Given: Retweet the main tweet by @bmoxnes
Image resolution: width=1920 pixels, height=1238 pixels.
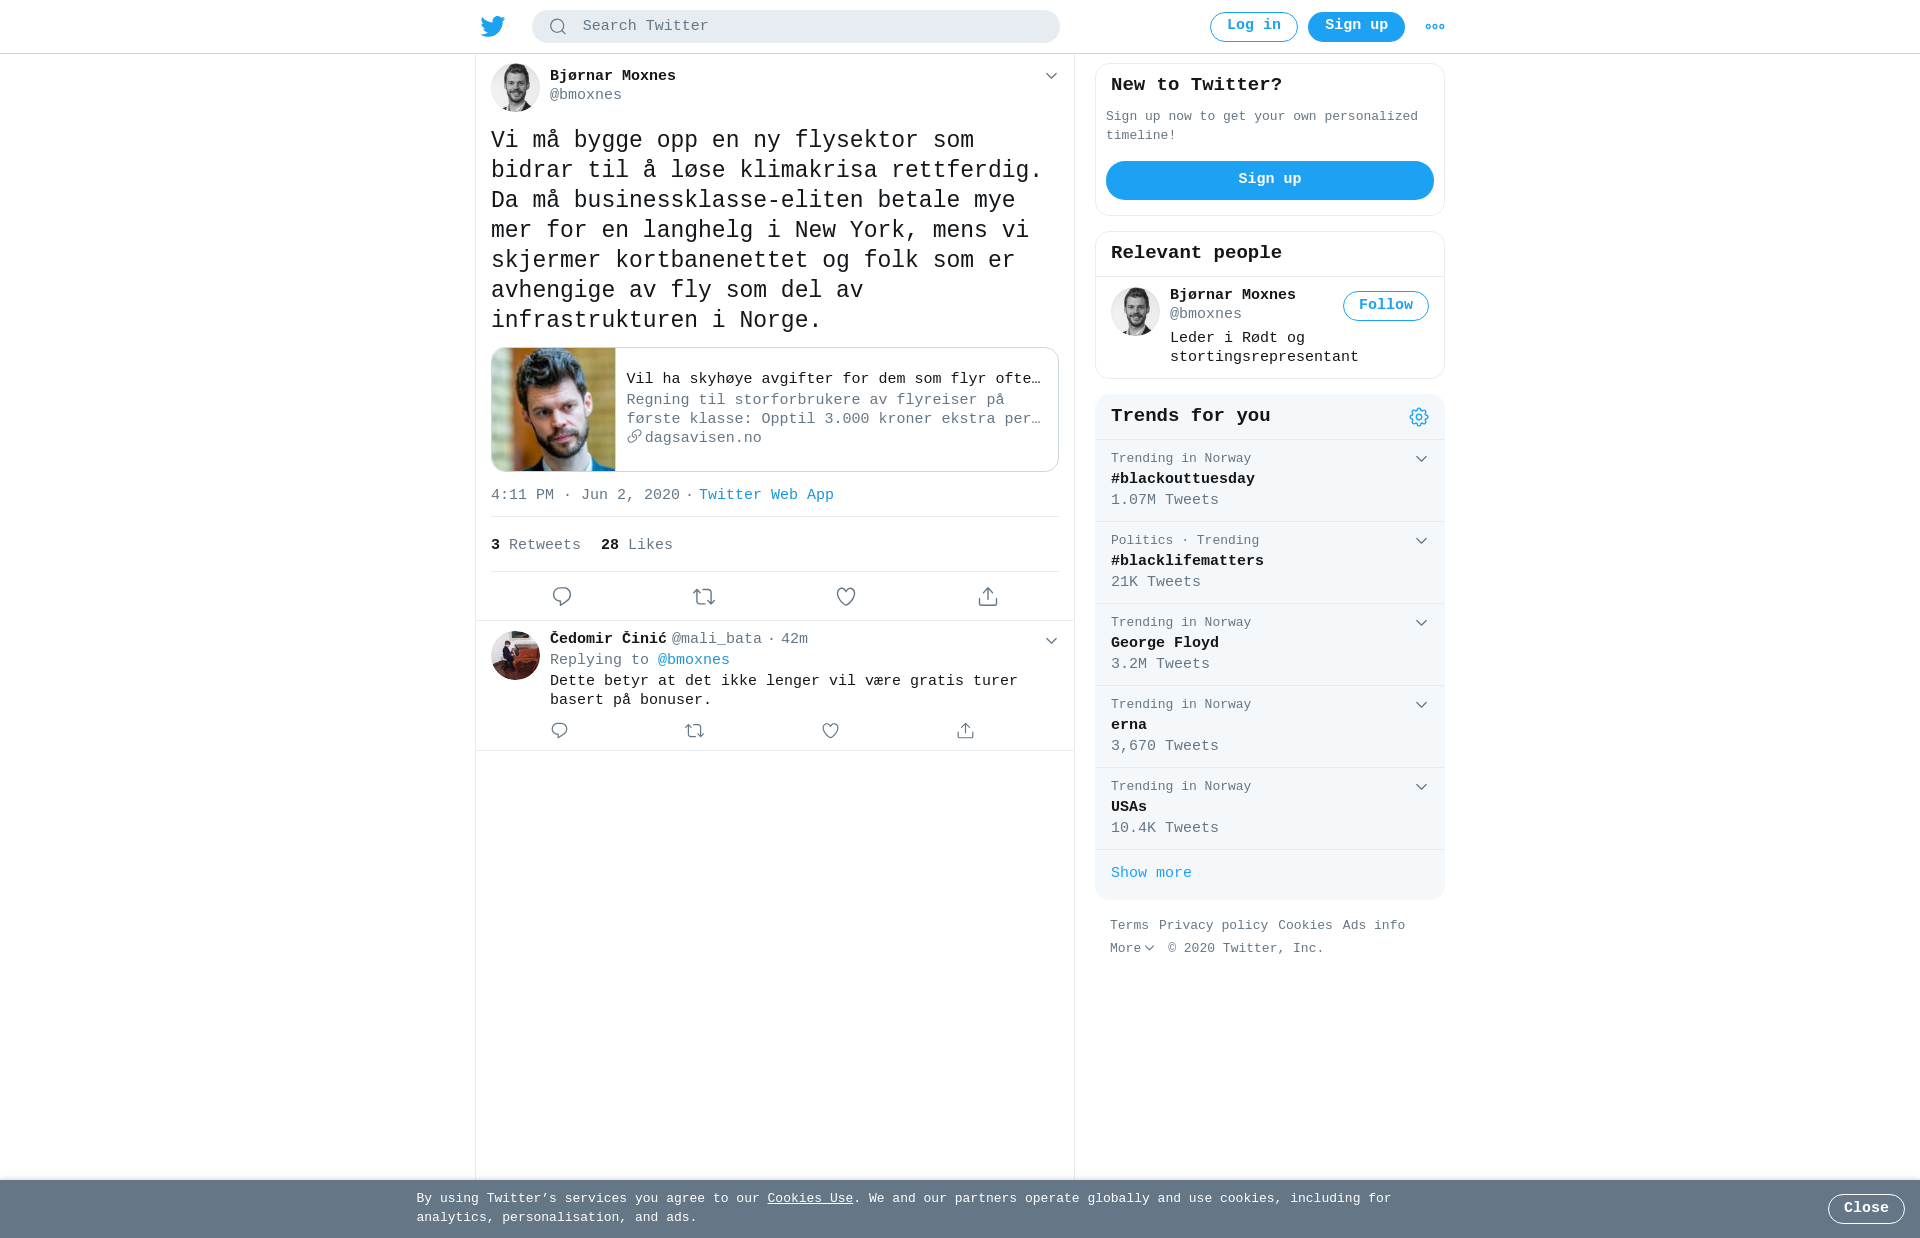Looking at the screenshot, I should coord(704,597).
